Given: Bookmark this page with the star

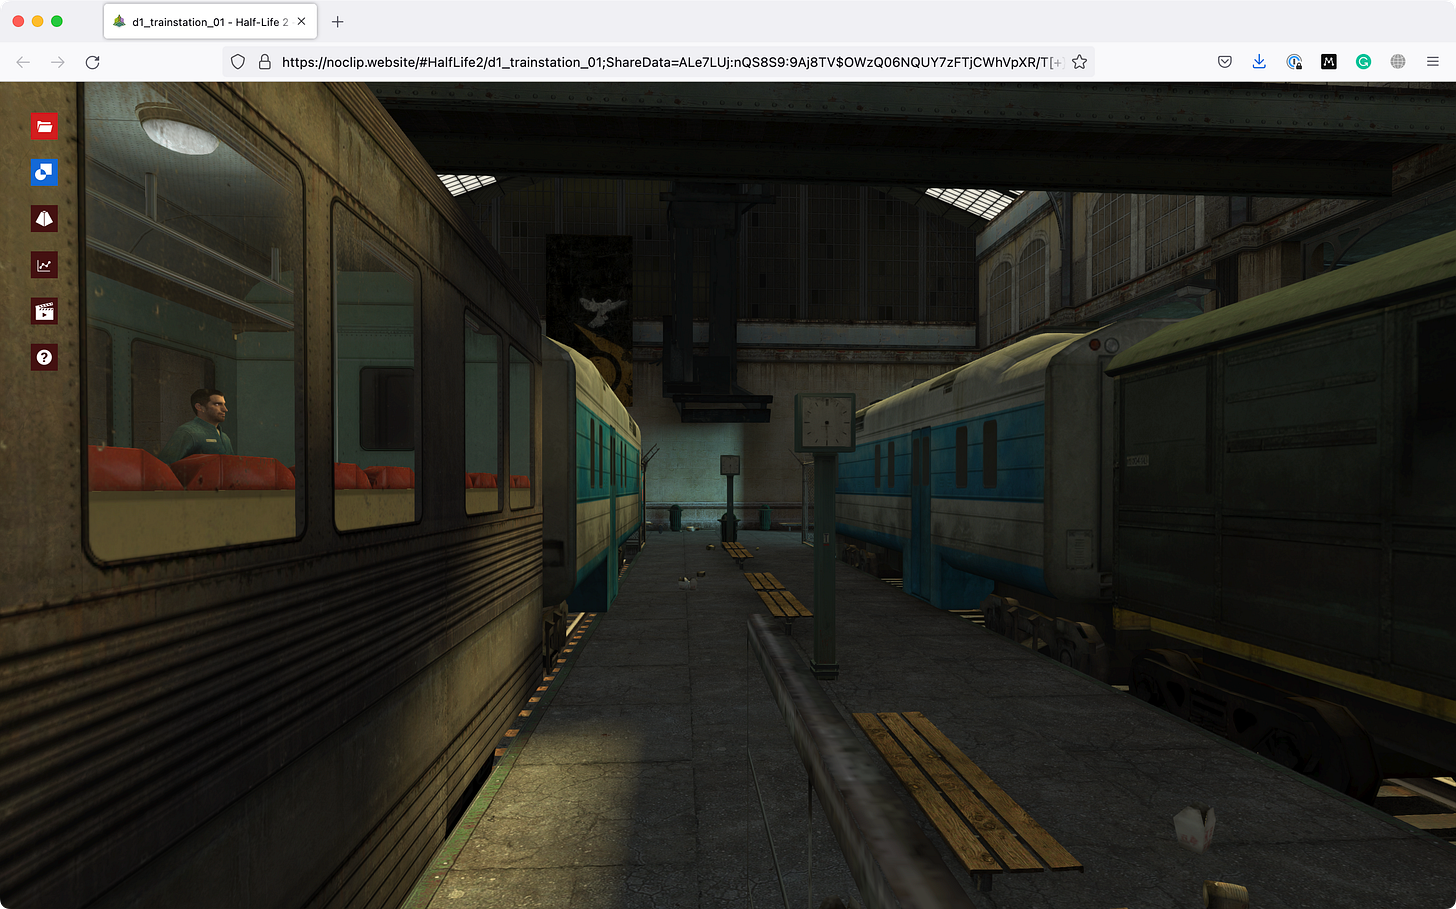Looking at the screenshot, I should pos(1080,62).
